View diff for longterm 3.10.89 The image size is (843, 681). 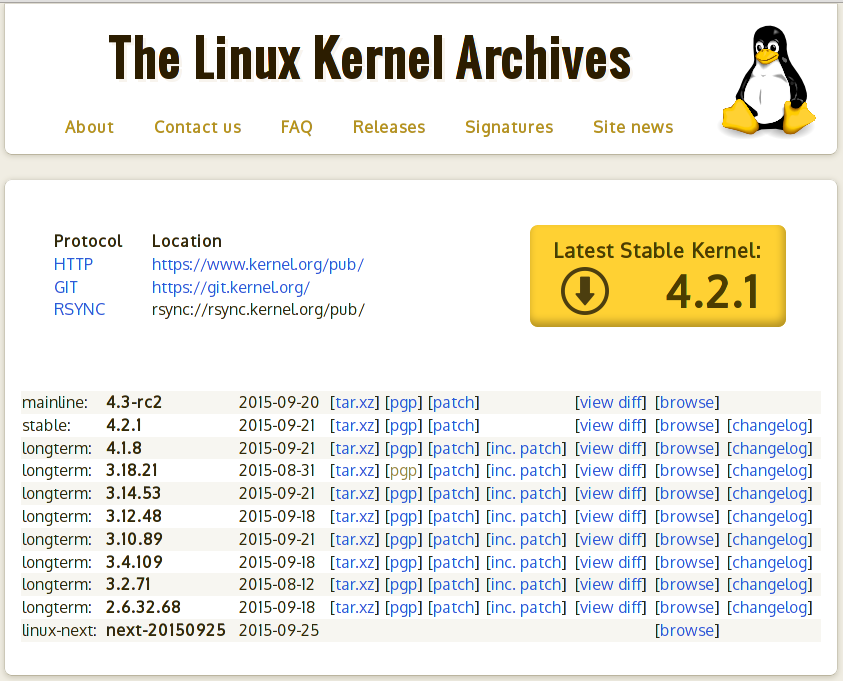coord(610,539)
